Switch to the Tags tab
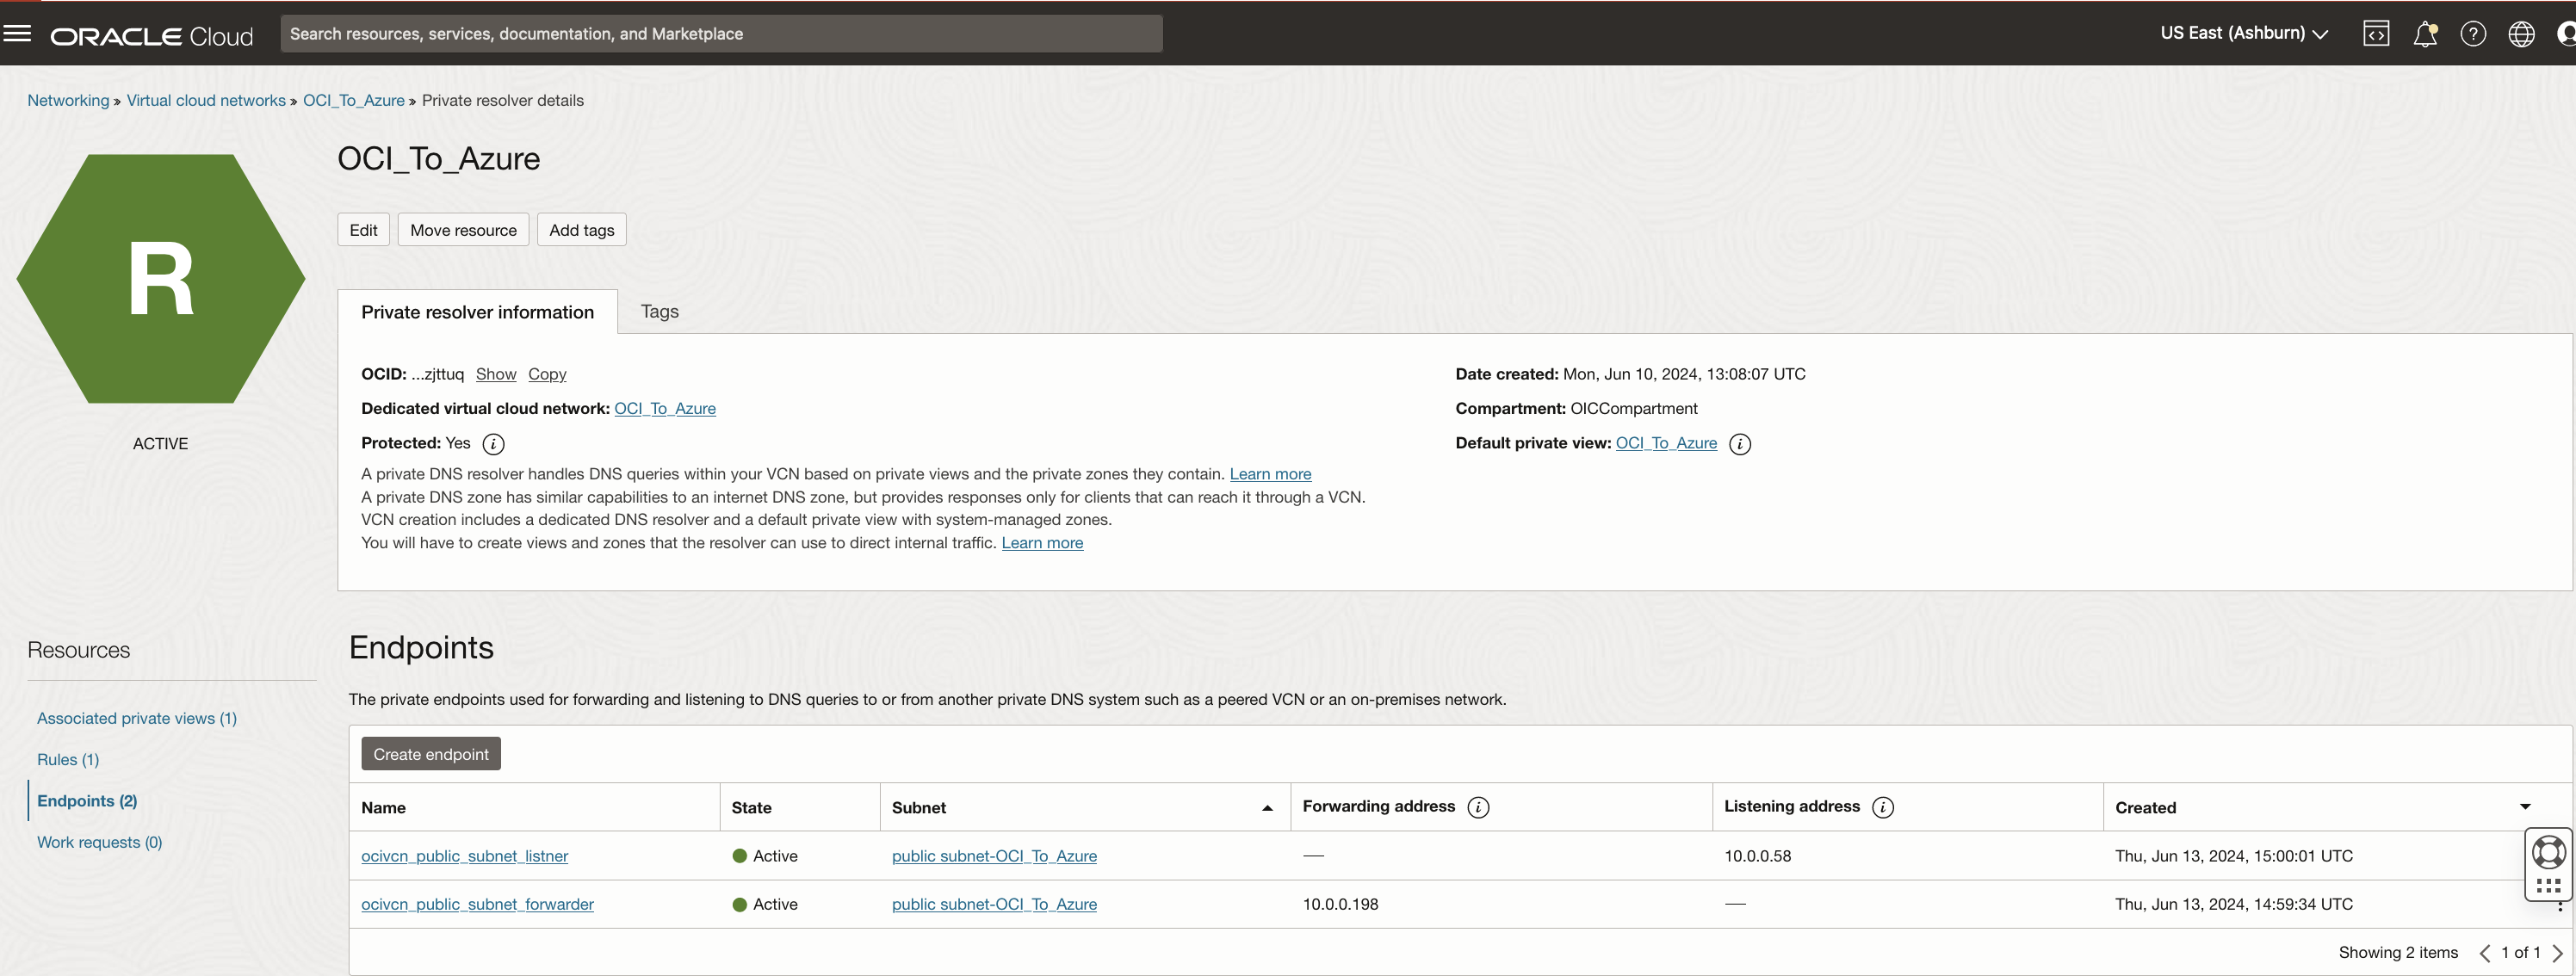 click(x=657, y=311)
